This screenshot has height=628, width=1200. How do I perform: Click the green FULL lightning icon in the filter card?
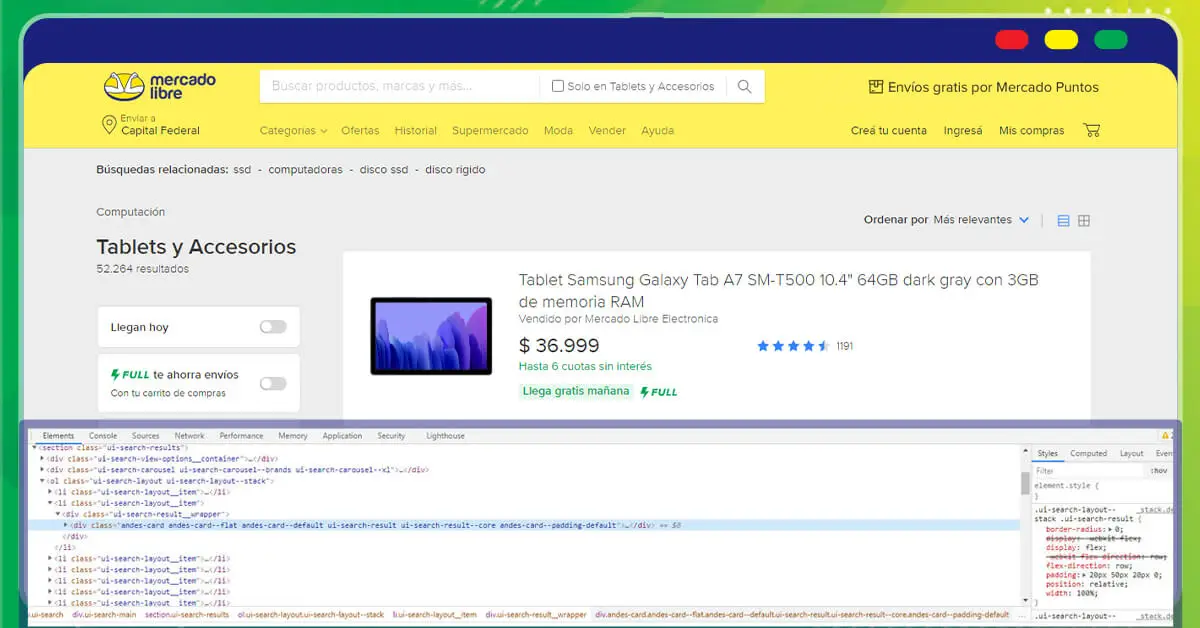(115, 375)
